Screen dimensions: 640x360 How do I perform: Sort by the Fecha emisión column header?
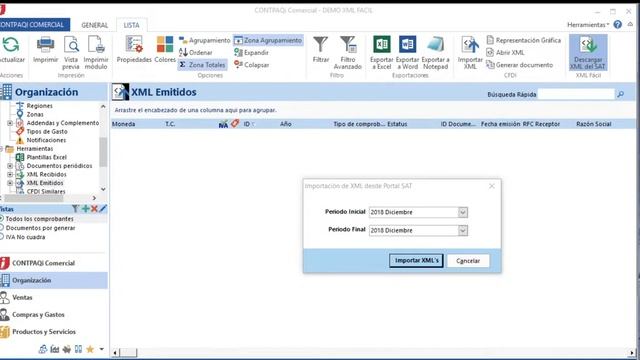click(x=500, y=124)
